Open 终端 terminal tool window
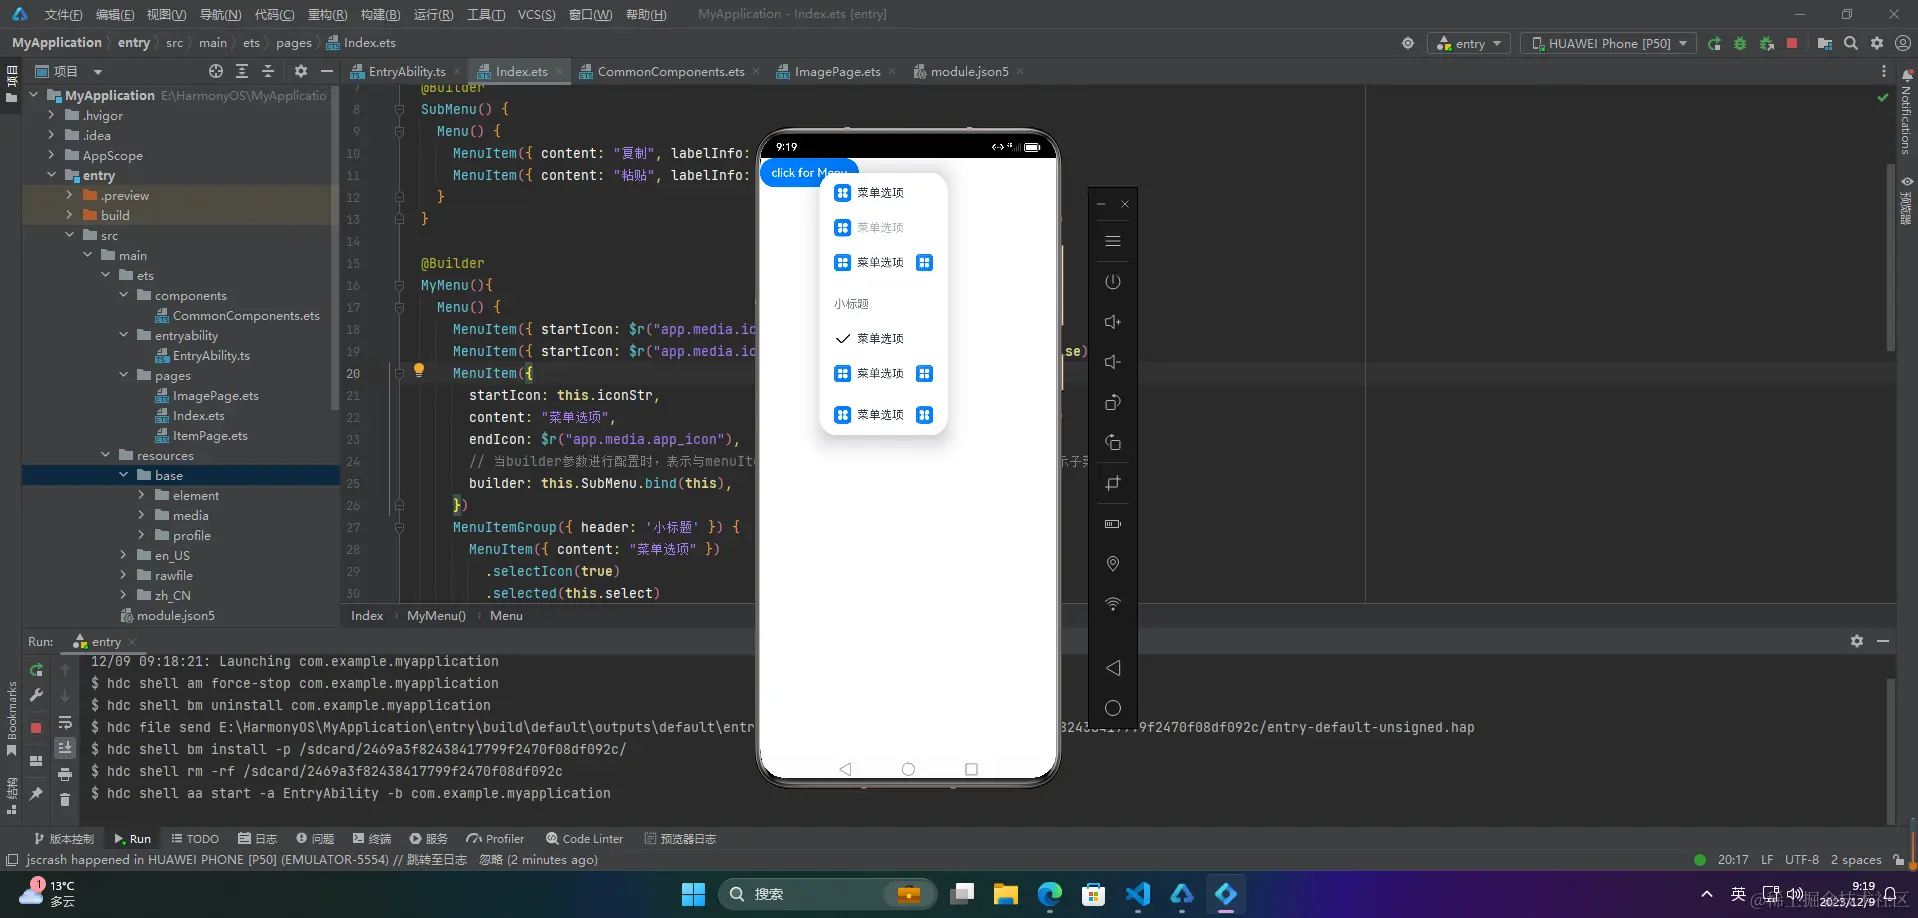This screenshot has height=918, width=1918. tap(372, 839)
